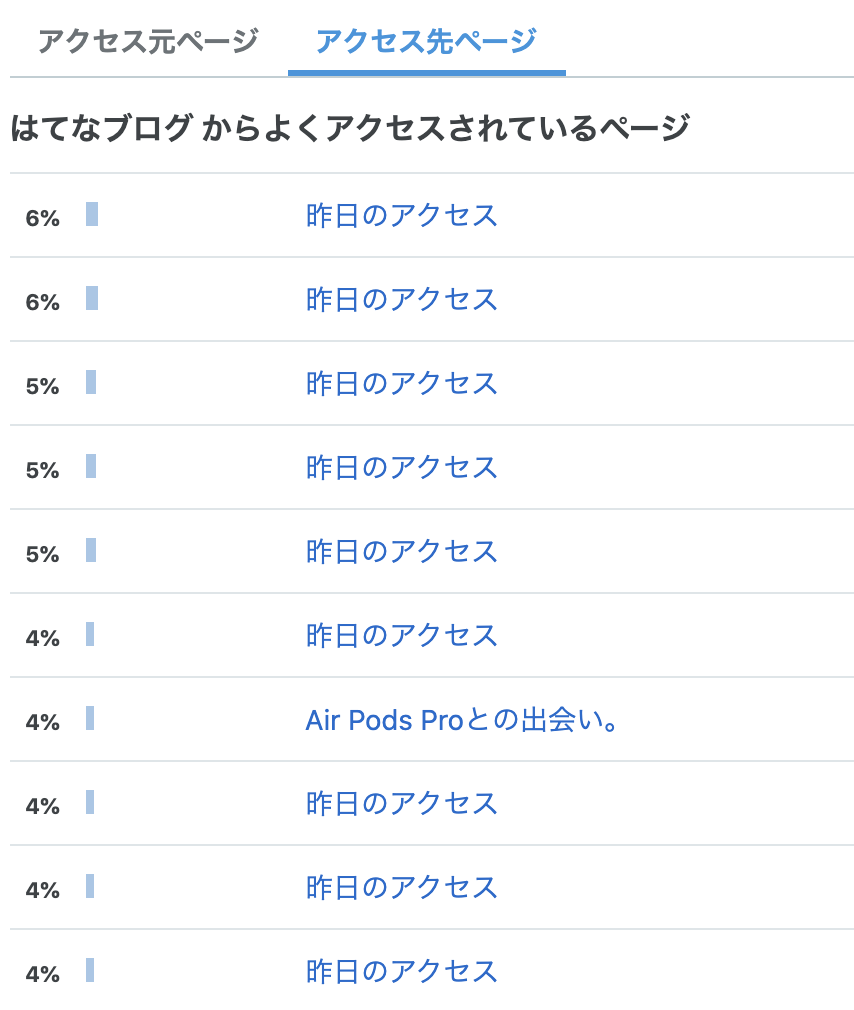Click the first 6% percentage label
854x1010 pixels.
tap(43, 218)
